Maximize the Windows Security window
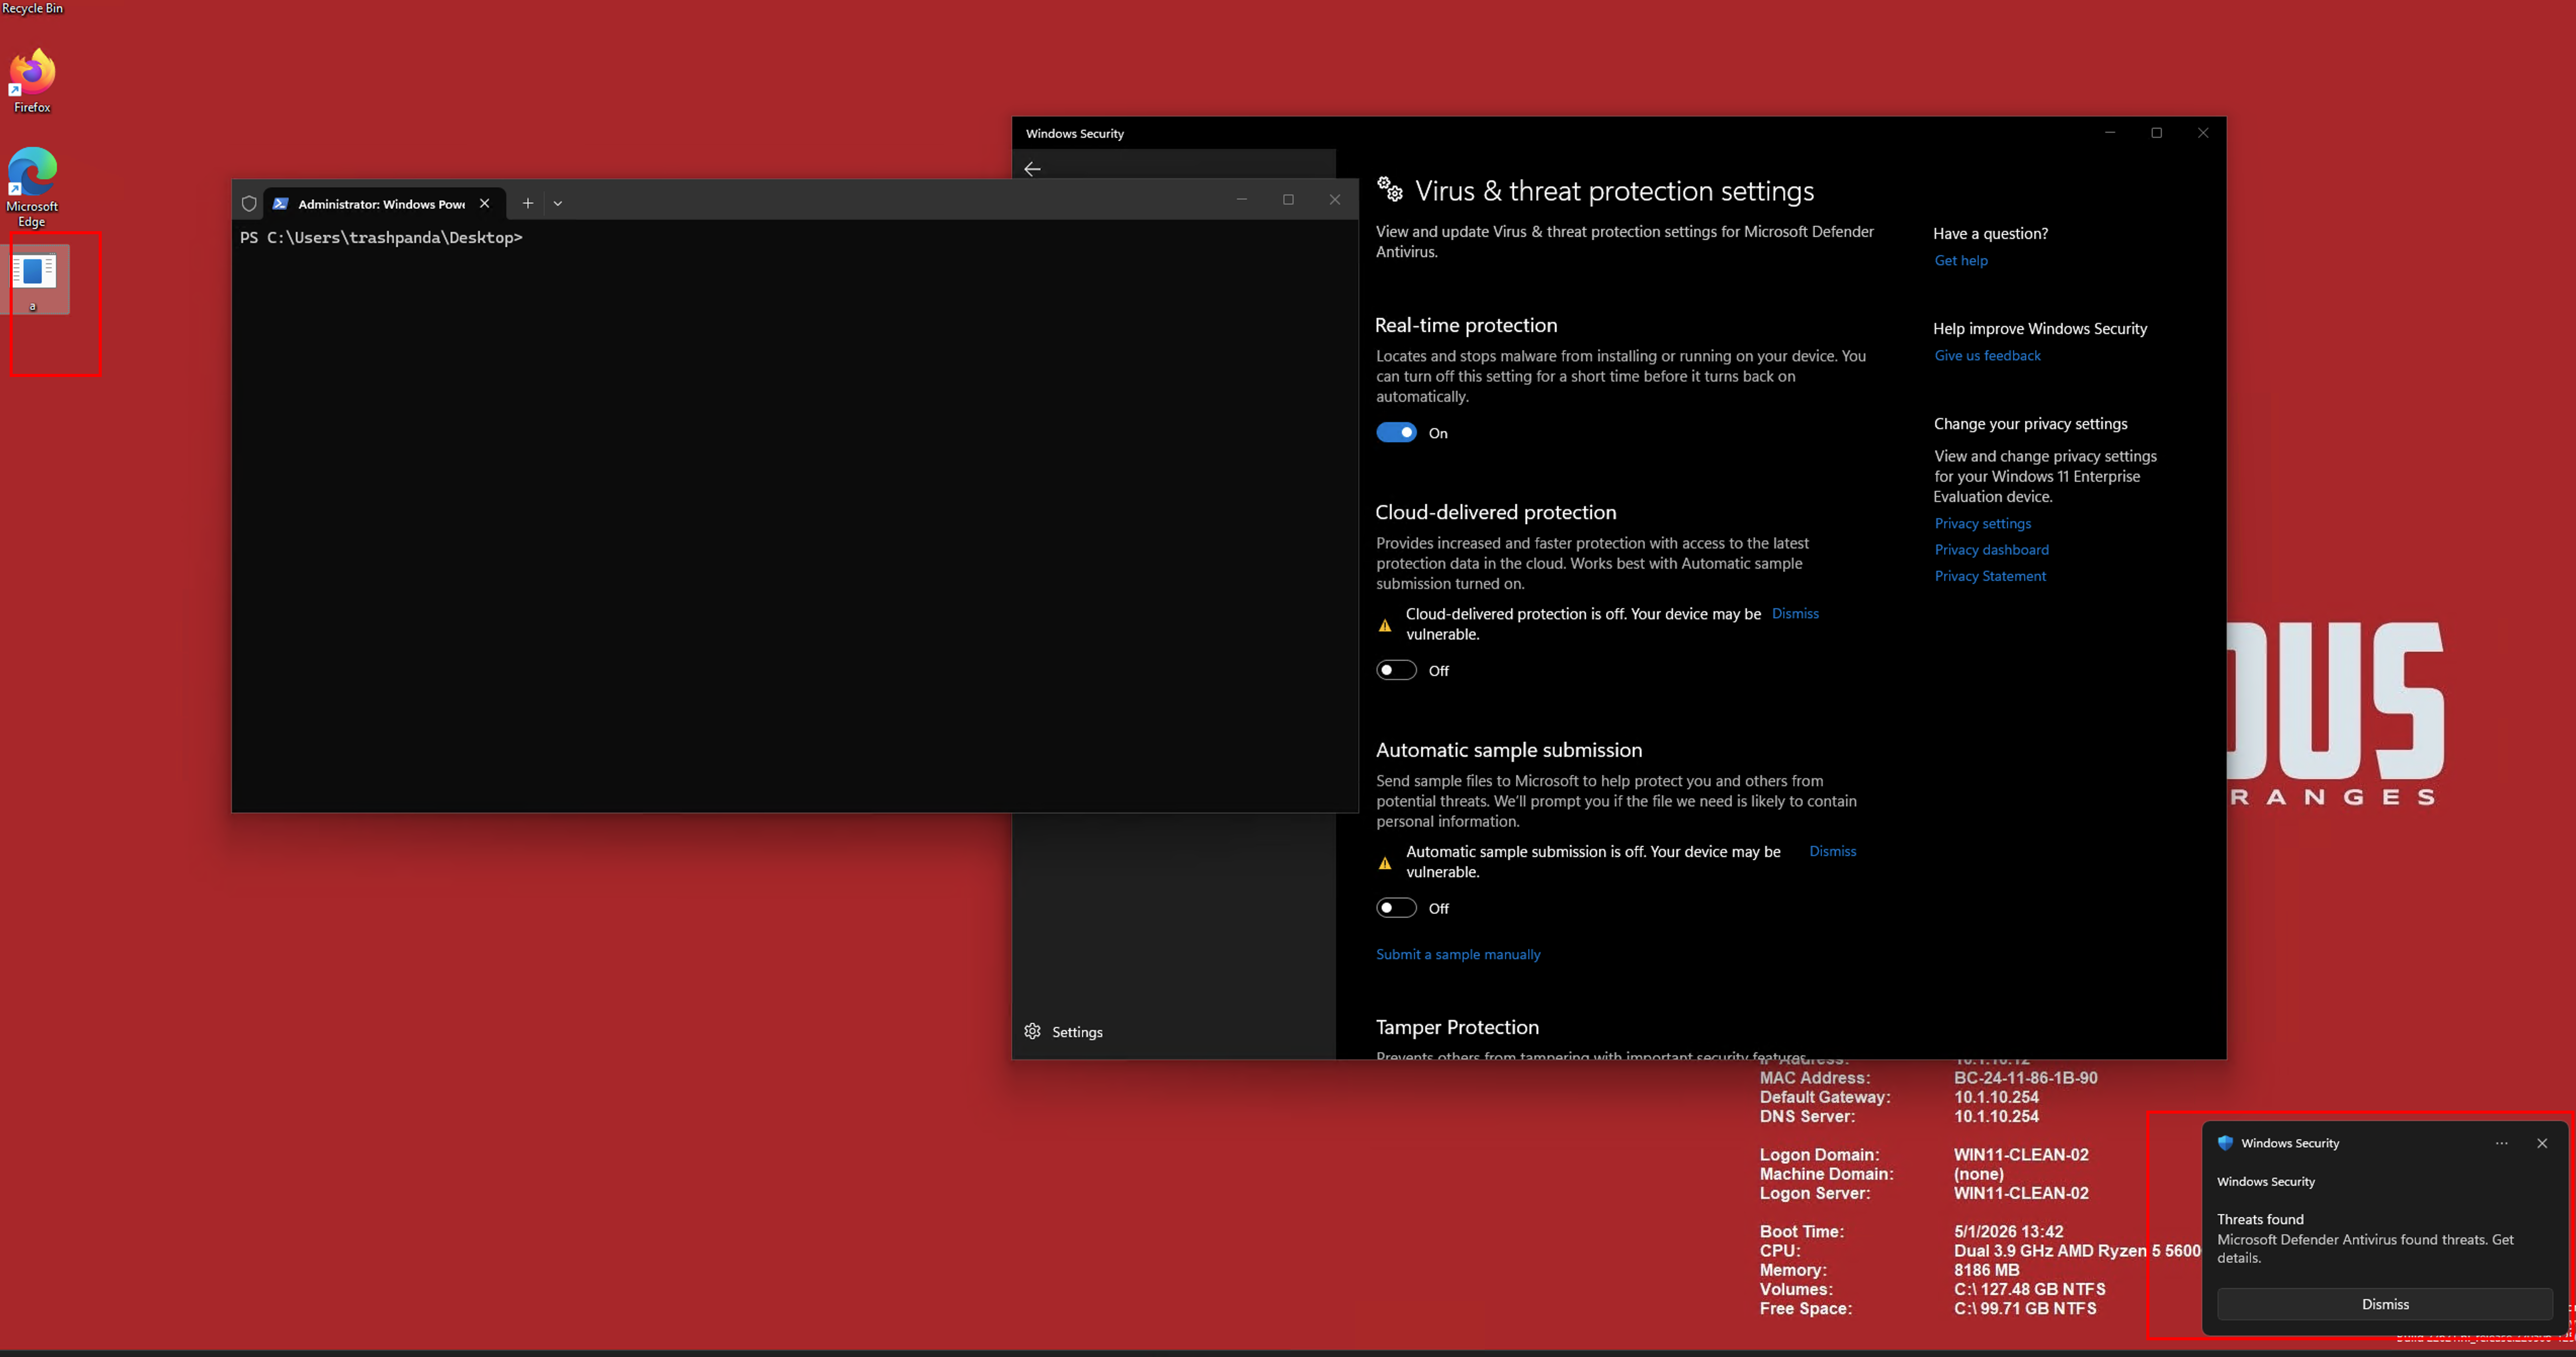 click(2156, 133)
